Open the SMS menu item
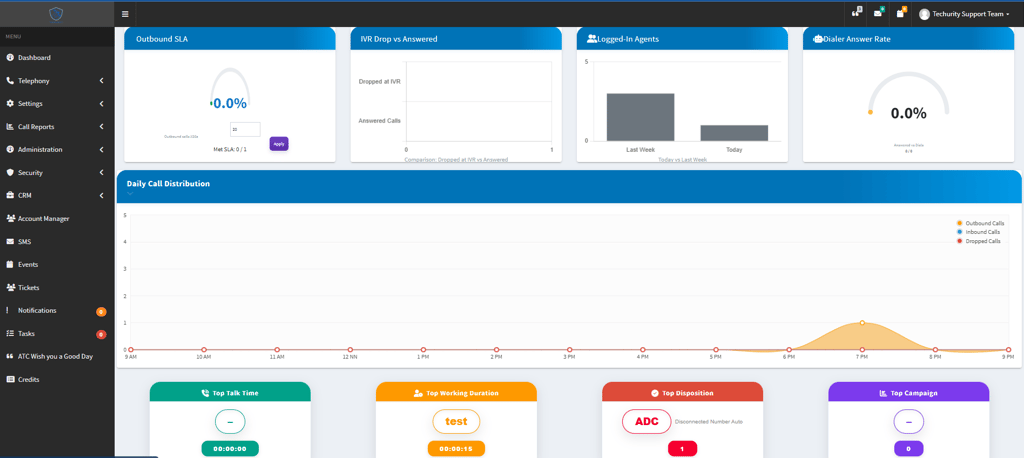 pyautogui.click(x=57, y=241)
